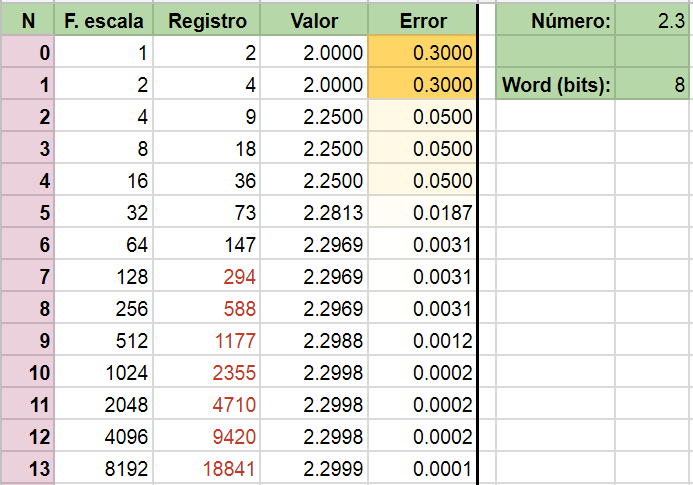
Task: Select the Word (bits): label cell
Action: tap(556, 84)
